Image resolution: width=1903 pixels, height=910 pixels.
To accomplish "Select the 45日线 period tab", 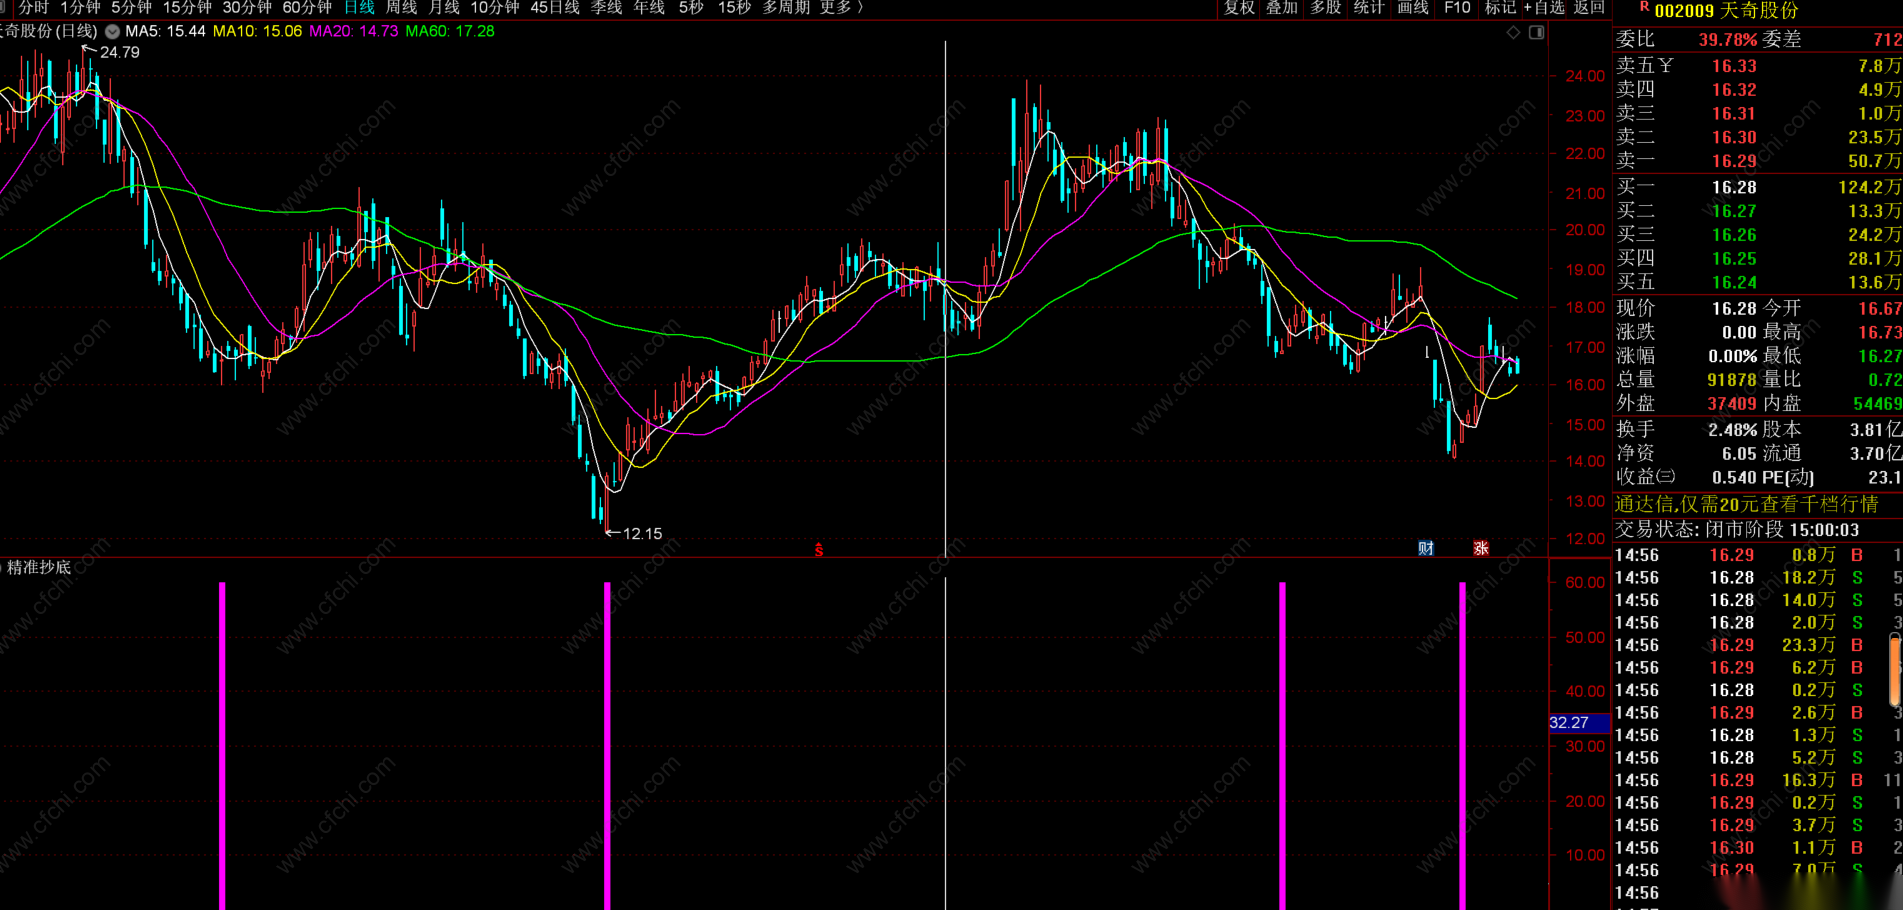I will (555, 8).
